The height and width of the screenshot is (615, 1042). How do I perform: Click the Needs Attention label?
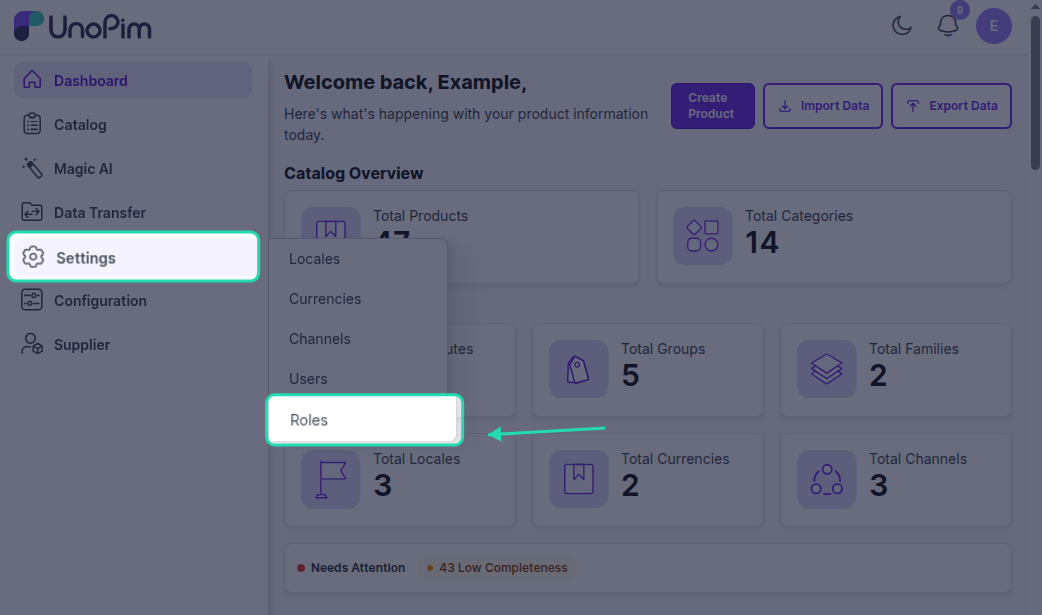point(358,568)
